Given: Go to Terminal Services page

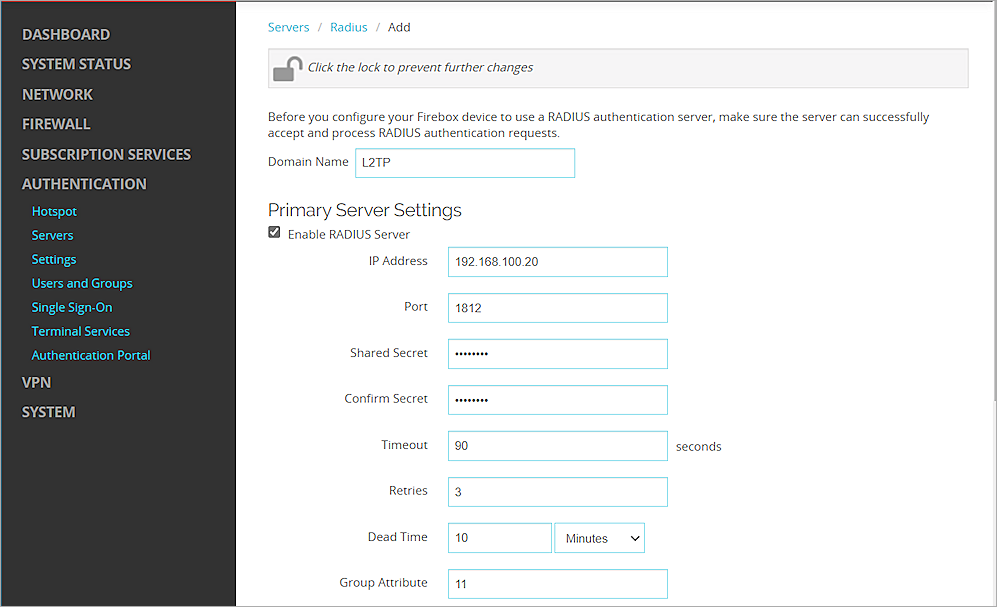Looking at the screenshot, I should point(81,332).
